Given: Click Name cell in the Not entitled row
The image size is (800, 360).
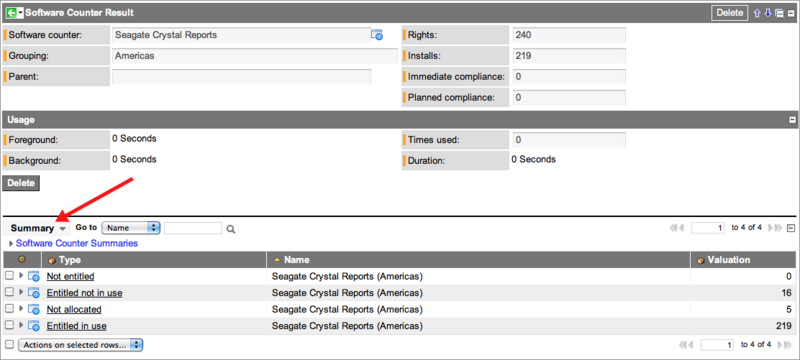Looking at the screenshot, I should point(479,276).
